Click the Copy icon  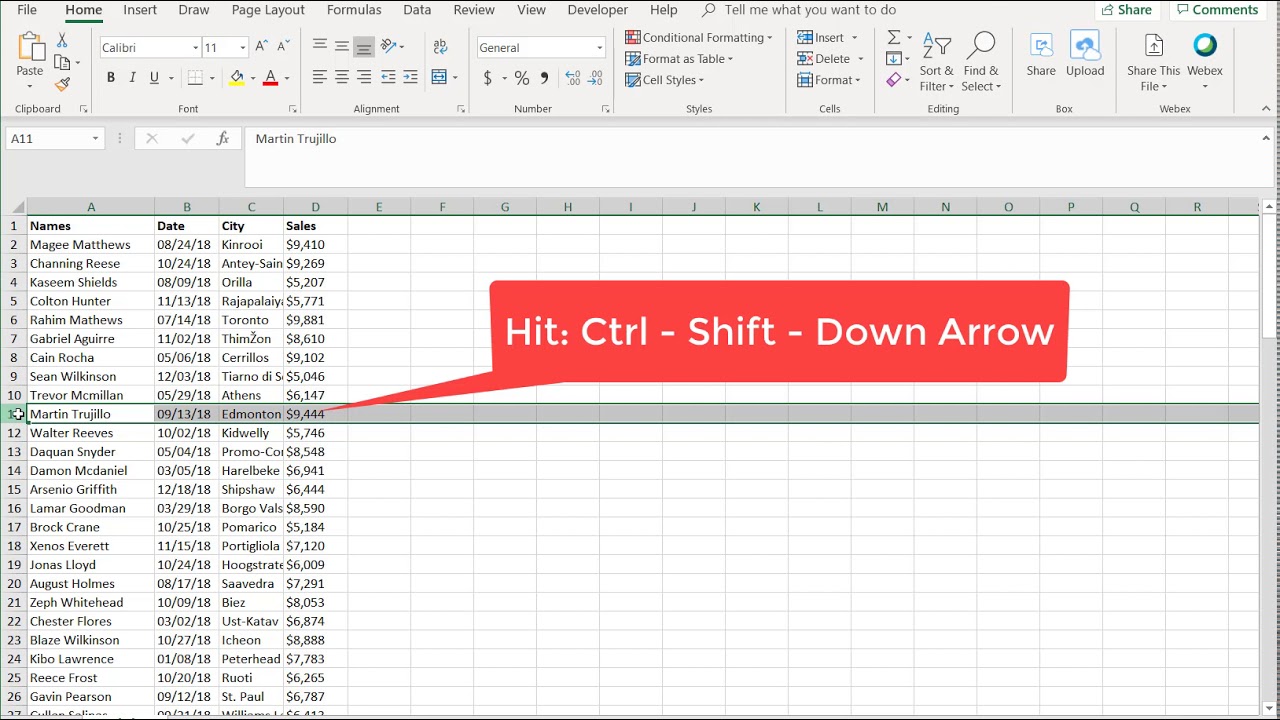click(62, 62)
